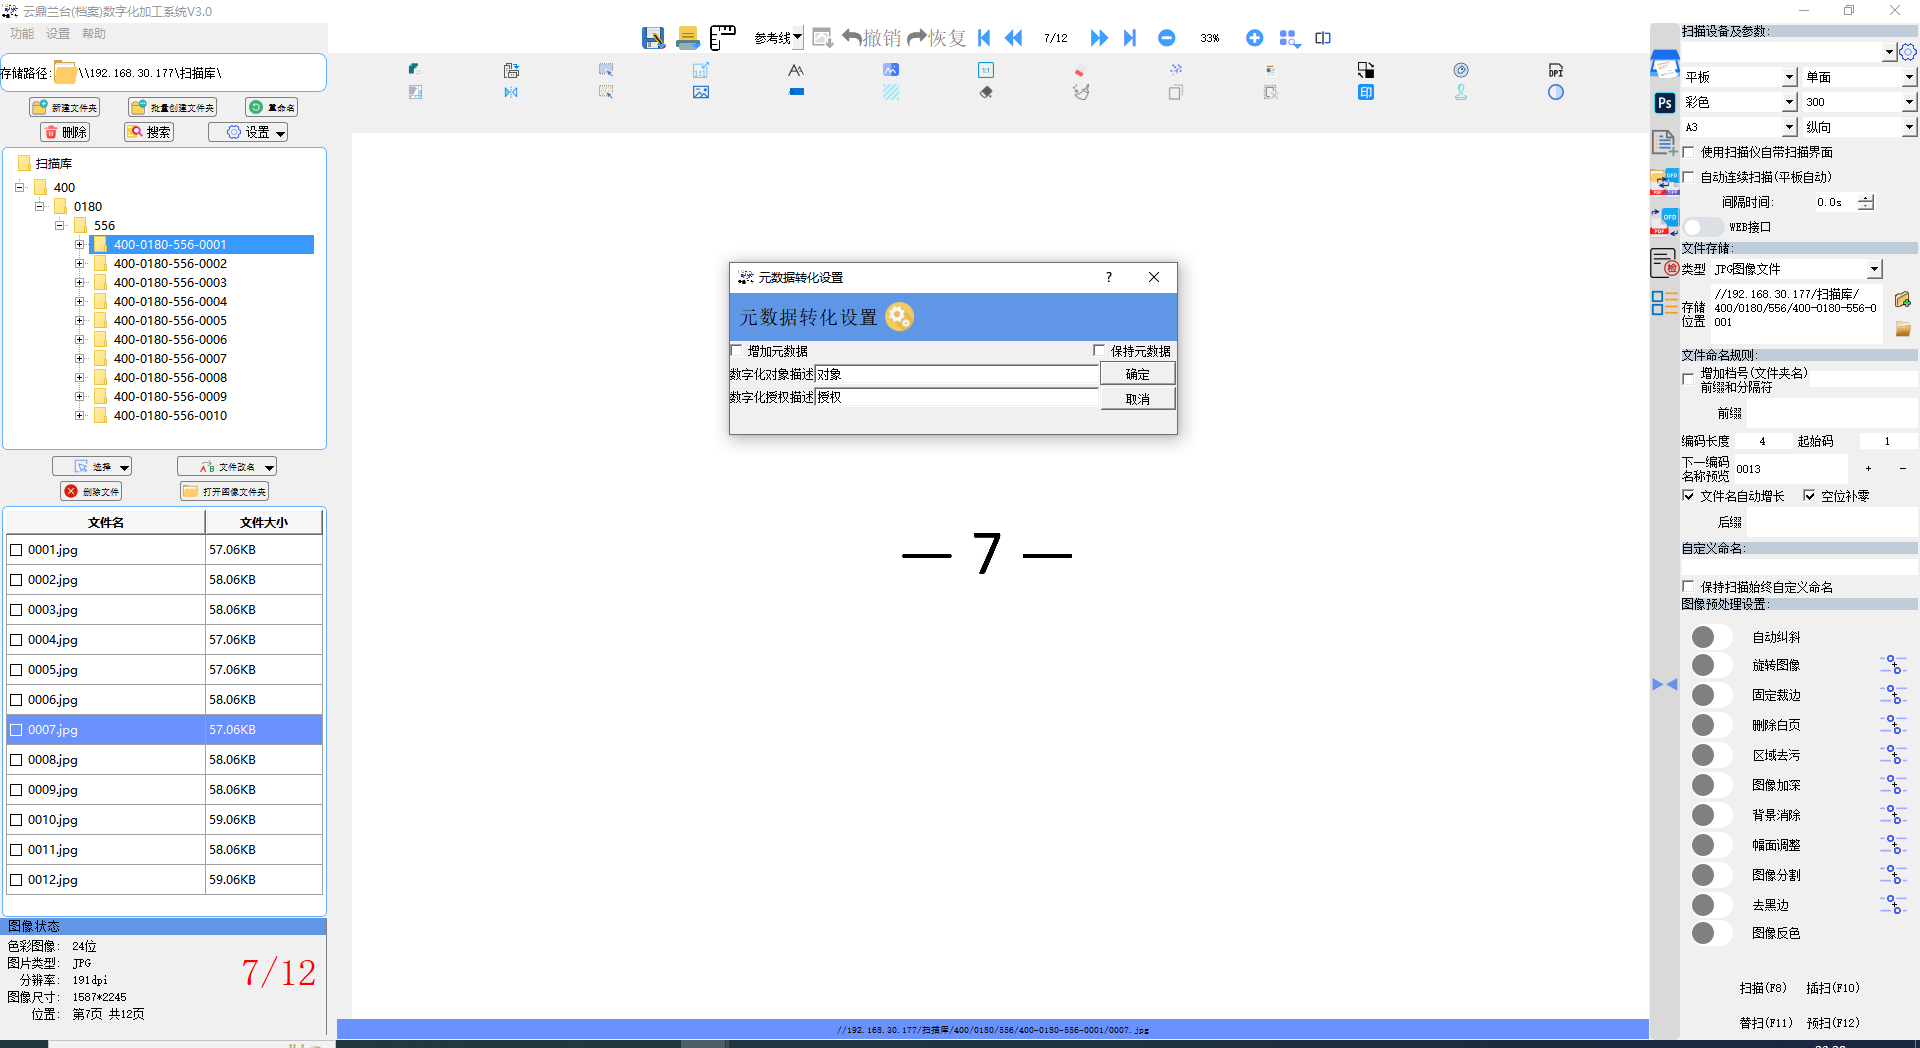Click the 新建文件夹 button
This screenshot has height=1048, width=1920.
[66, 107]
